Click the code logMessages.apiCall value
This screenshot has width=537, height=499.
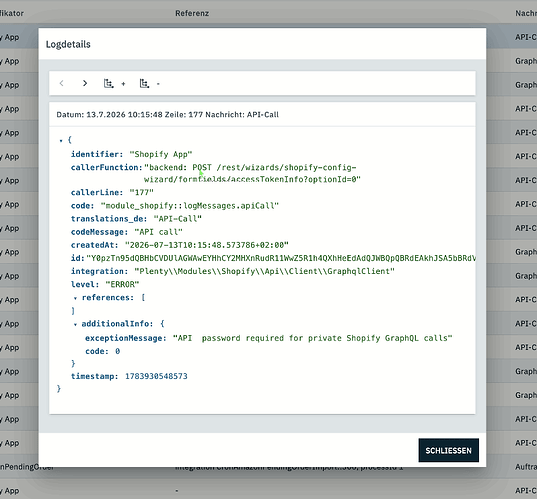(x=190, y=206)
